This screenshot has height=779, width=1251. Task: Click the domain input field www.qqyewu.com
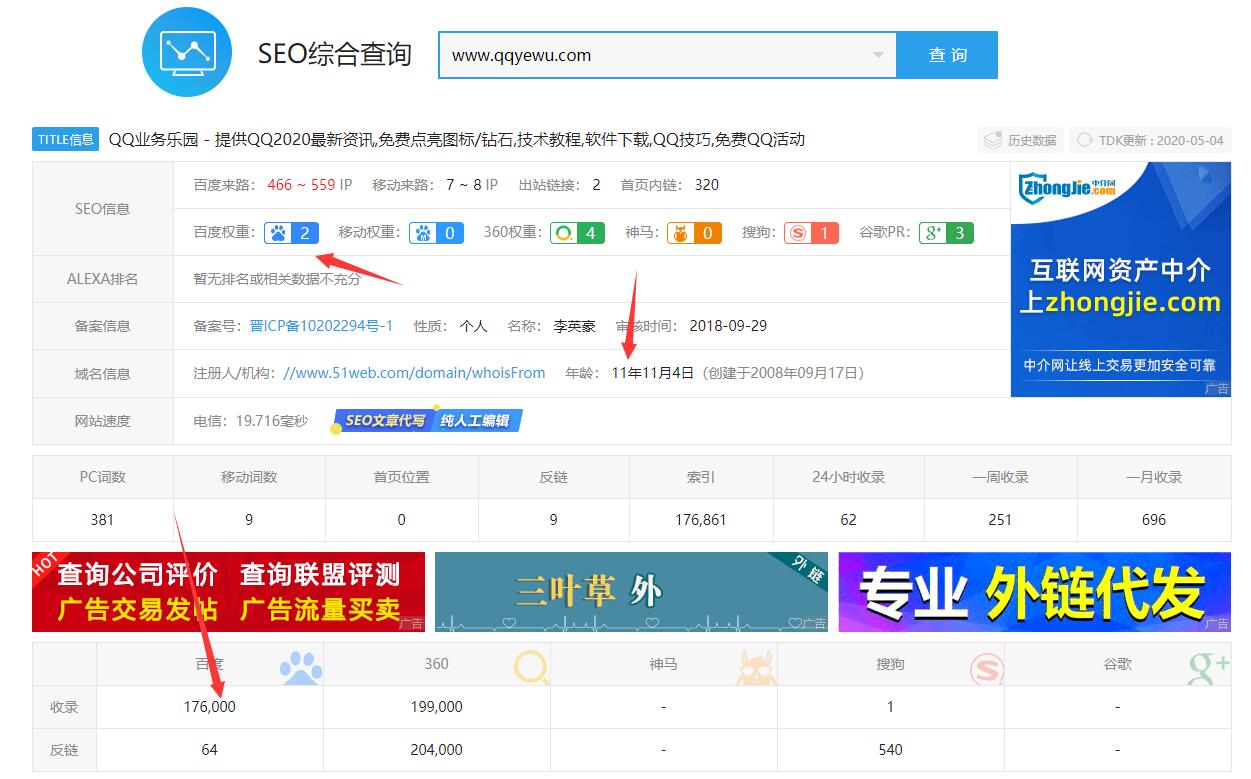667,55
